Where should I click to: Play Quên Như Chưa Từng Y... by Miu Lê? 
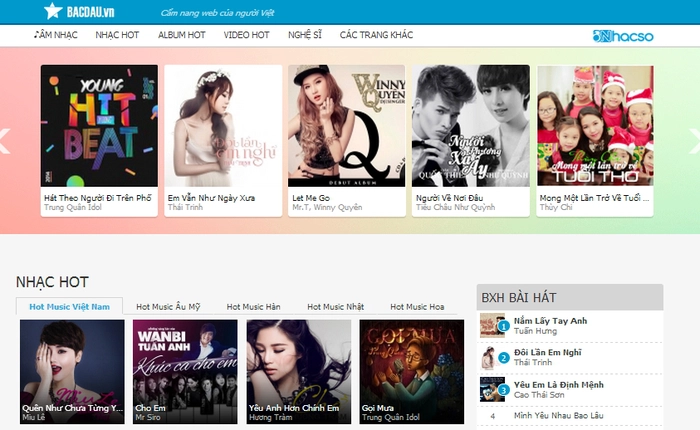pos(72,372)
